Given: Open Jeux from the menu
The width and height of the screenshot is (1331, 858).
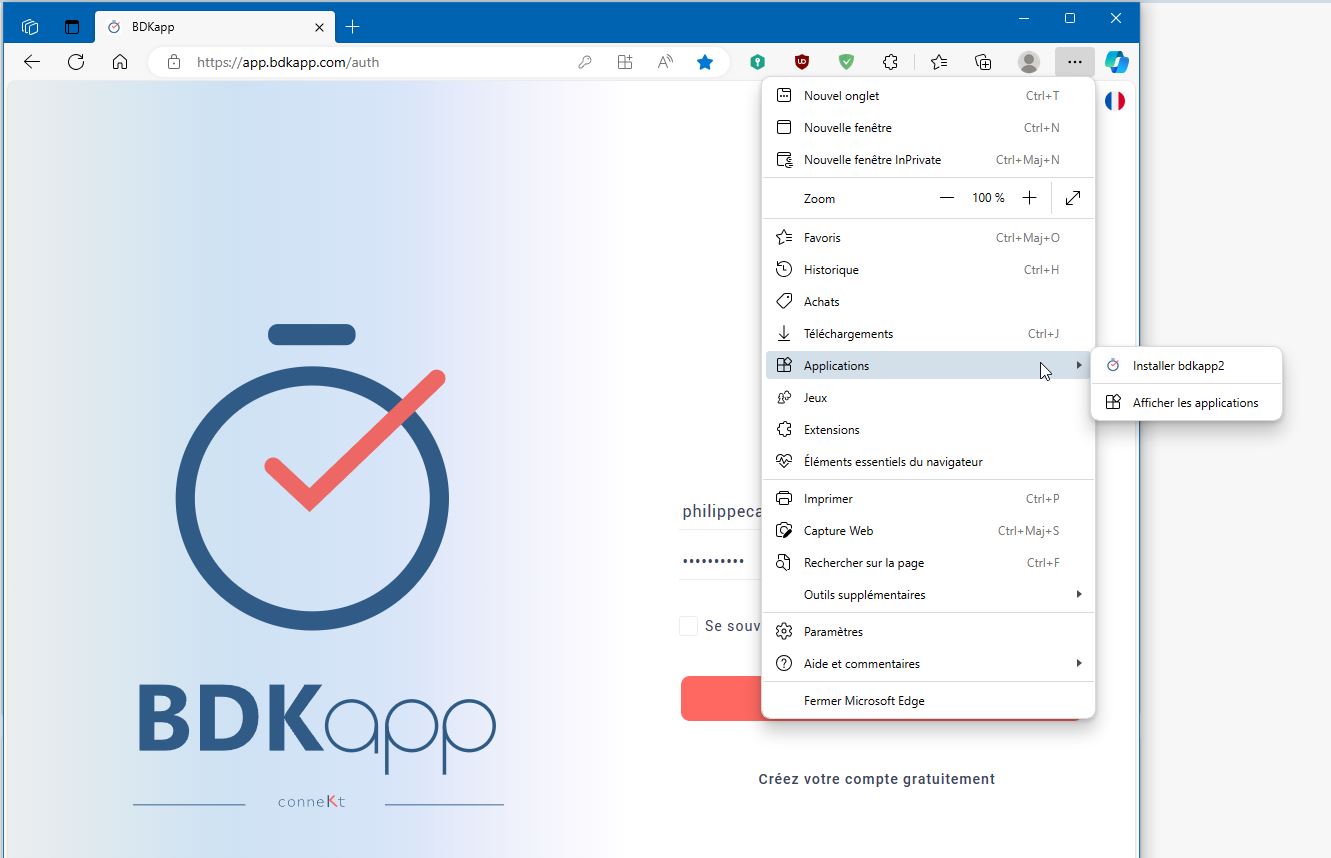Looking at the screenshot, I should 928,398.
